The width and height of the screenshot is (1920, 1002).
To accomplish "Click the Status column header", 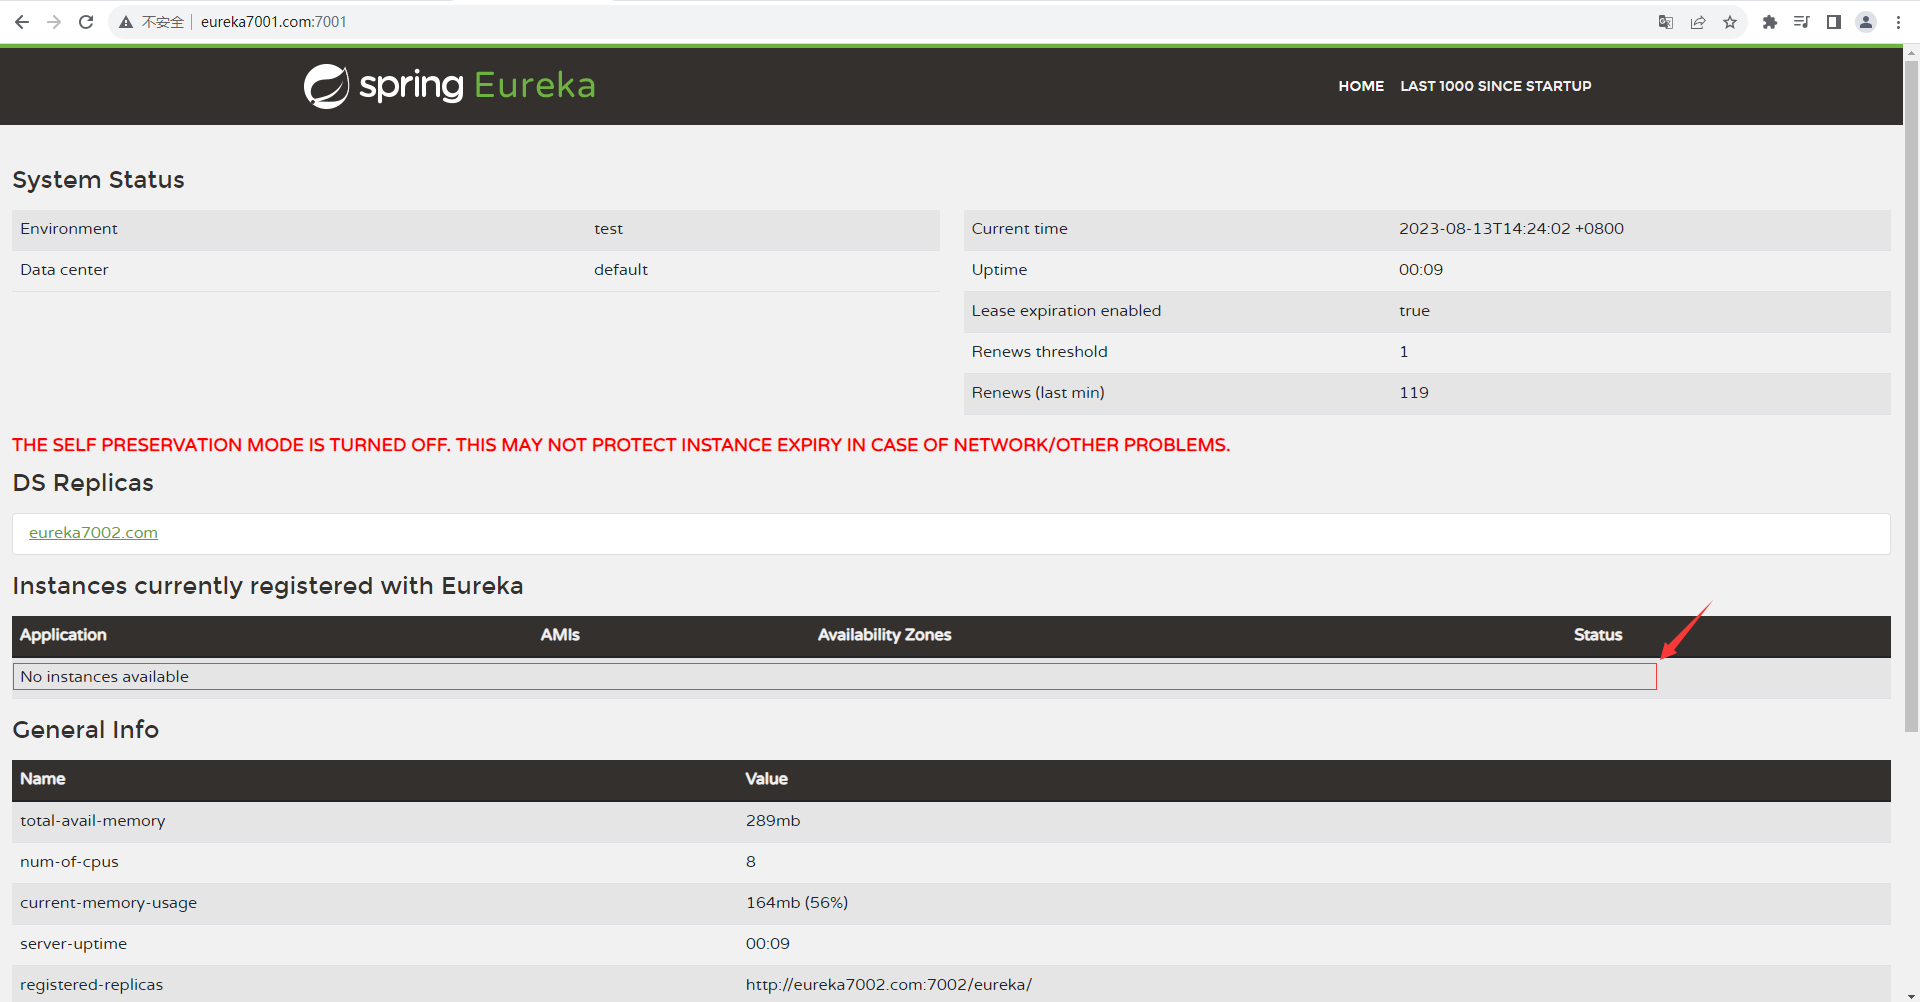I will tap(1598, 635).
